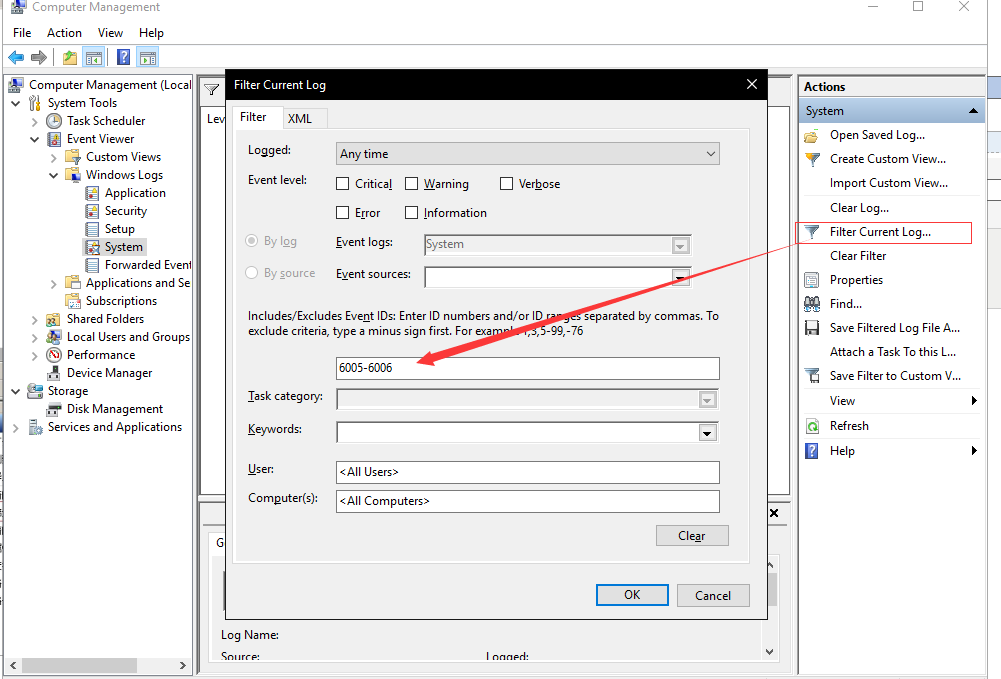This screenshot has width=1001, height=679.
Task: Click the back navigation arrow
Action: tap(15, 57)
